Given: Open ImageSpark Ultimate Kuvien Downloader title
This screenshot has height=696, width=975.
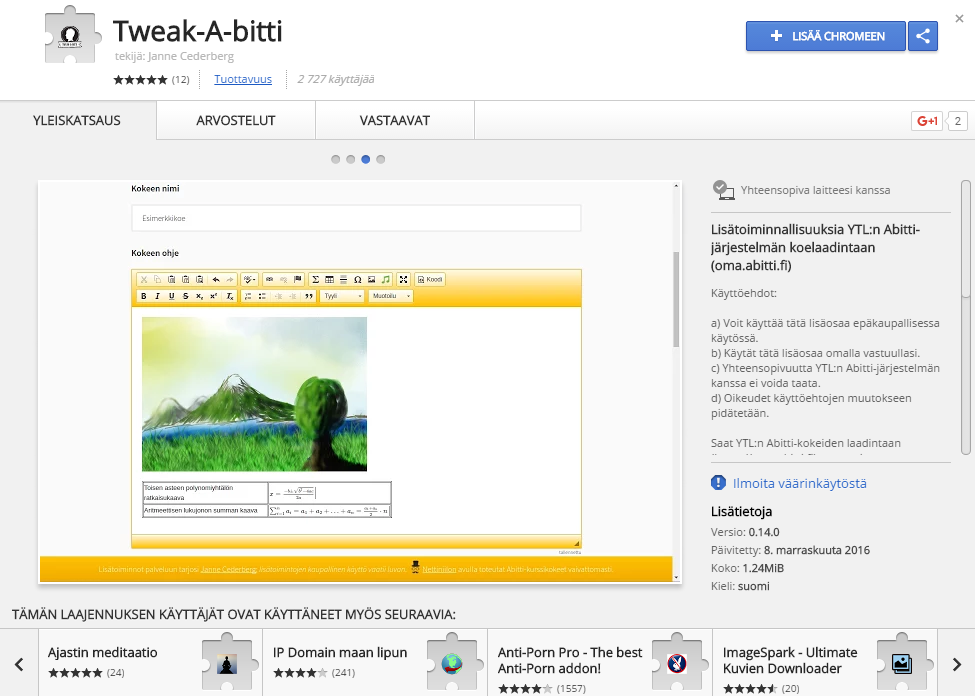Looking at the screenshot, I should click(x=790, y=661).
